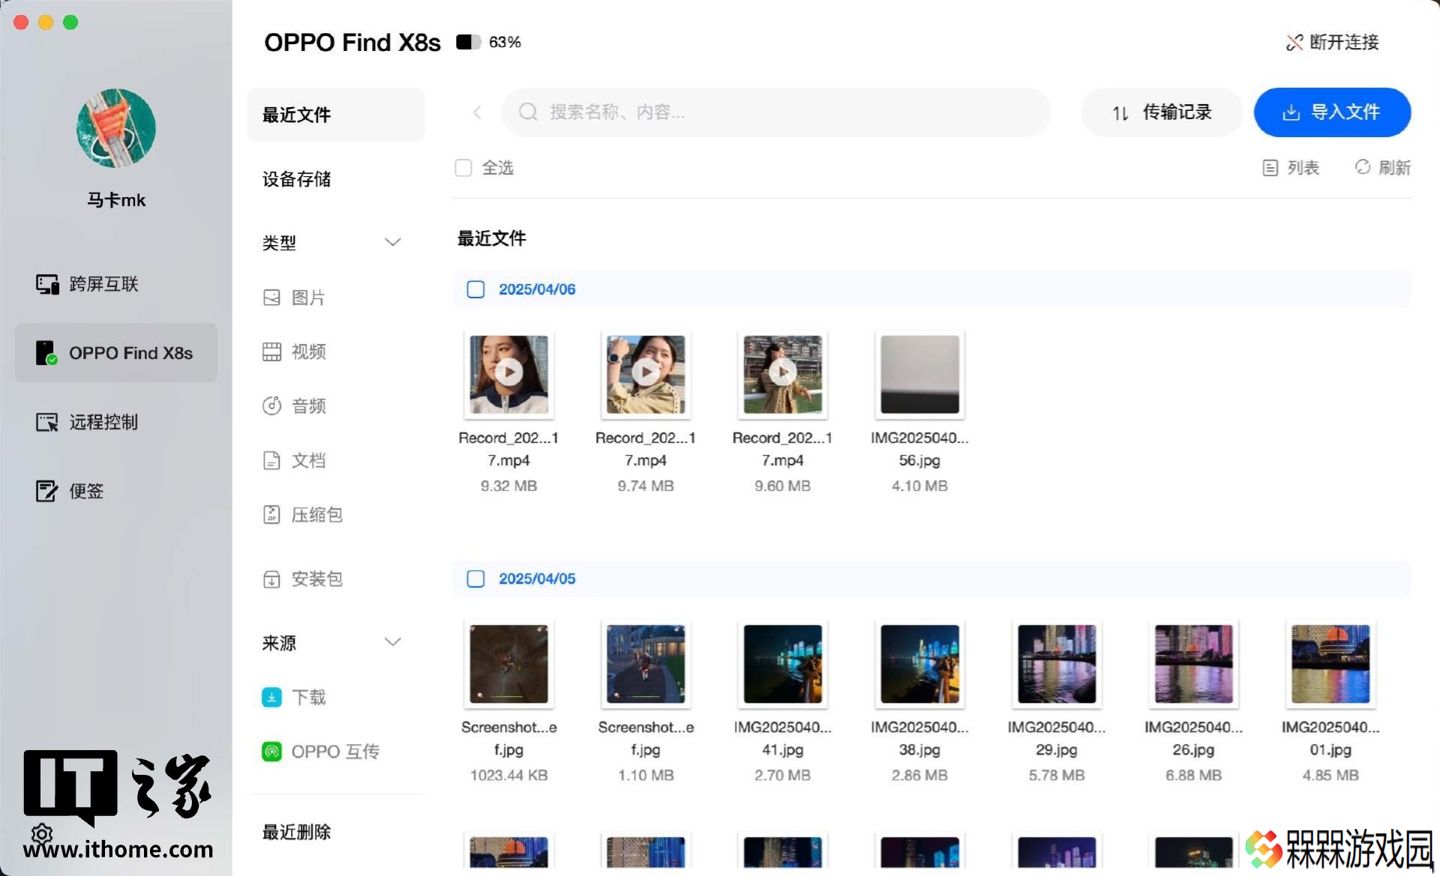Open the settings gear in the sidebar
Image resolution: width=1440 pixels, height=876 pixels.
click(42, 833)
